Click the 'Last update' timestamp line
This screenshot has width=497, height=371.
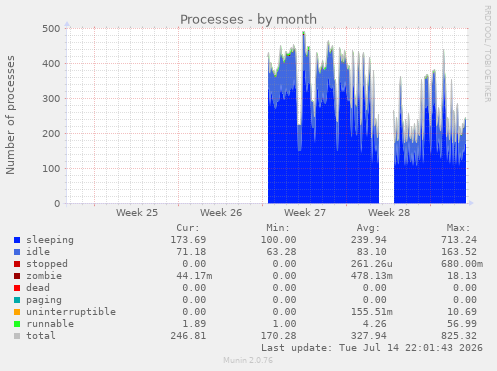click(372, 348)
